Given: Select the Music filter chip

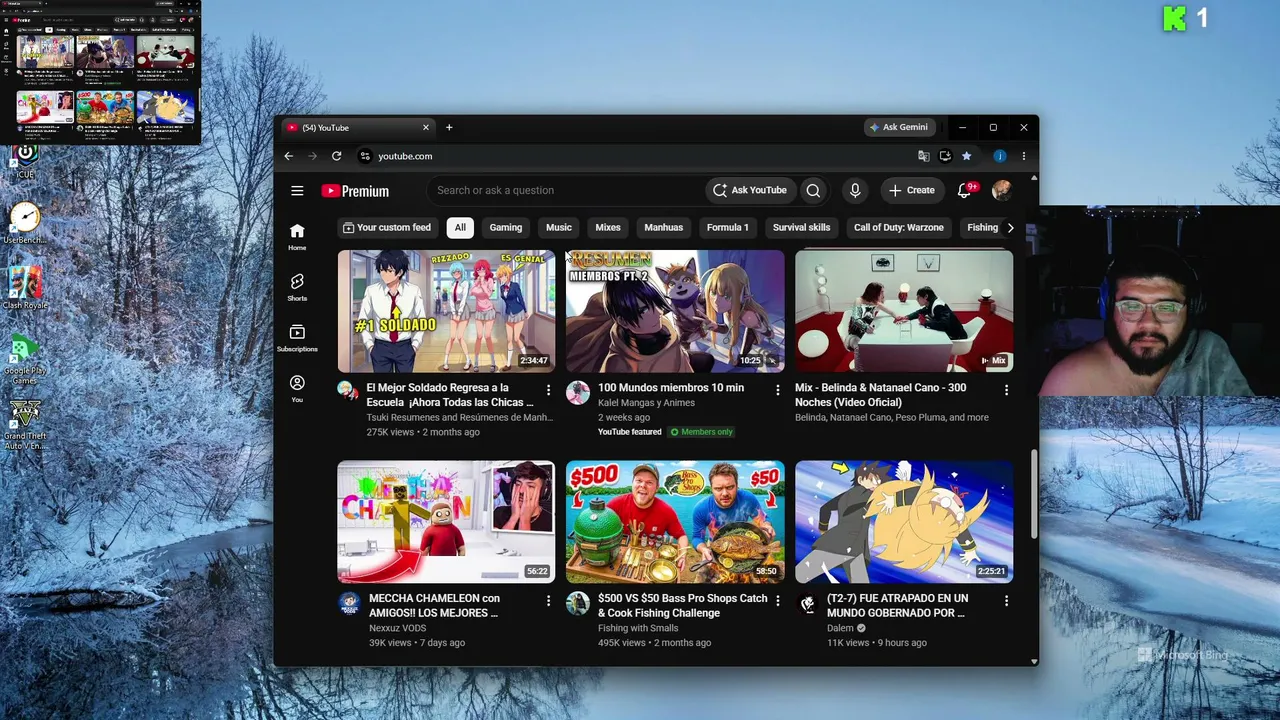Looking at the screenshot, I should (x=559, y=228).
